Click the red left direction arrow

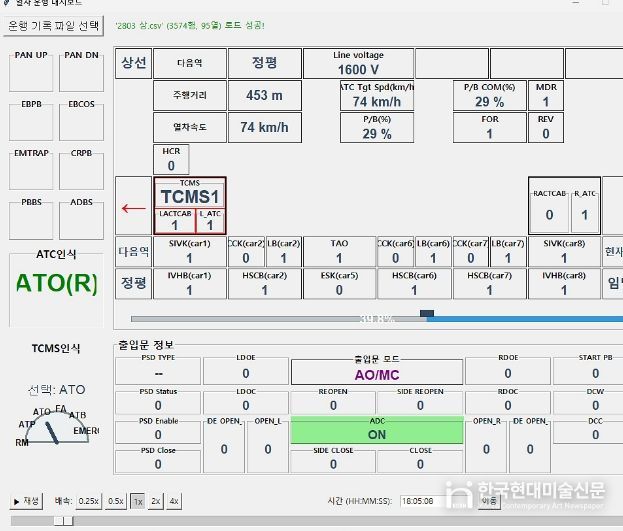point(132,209)
